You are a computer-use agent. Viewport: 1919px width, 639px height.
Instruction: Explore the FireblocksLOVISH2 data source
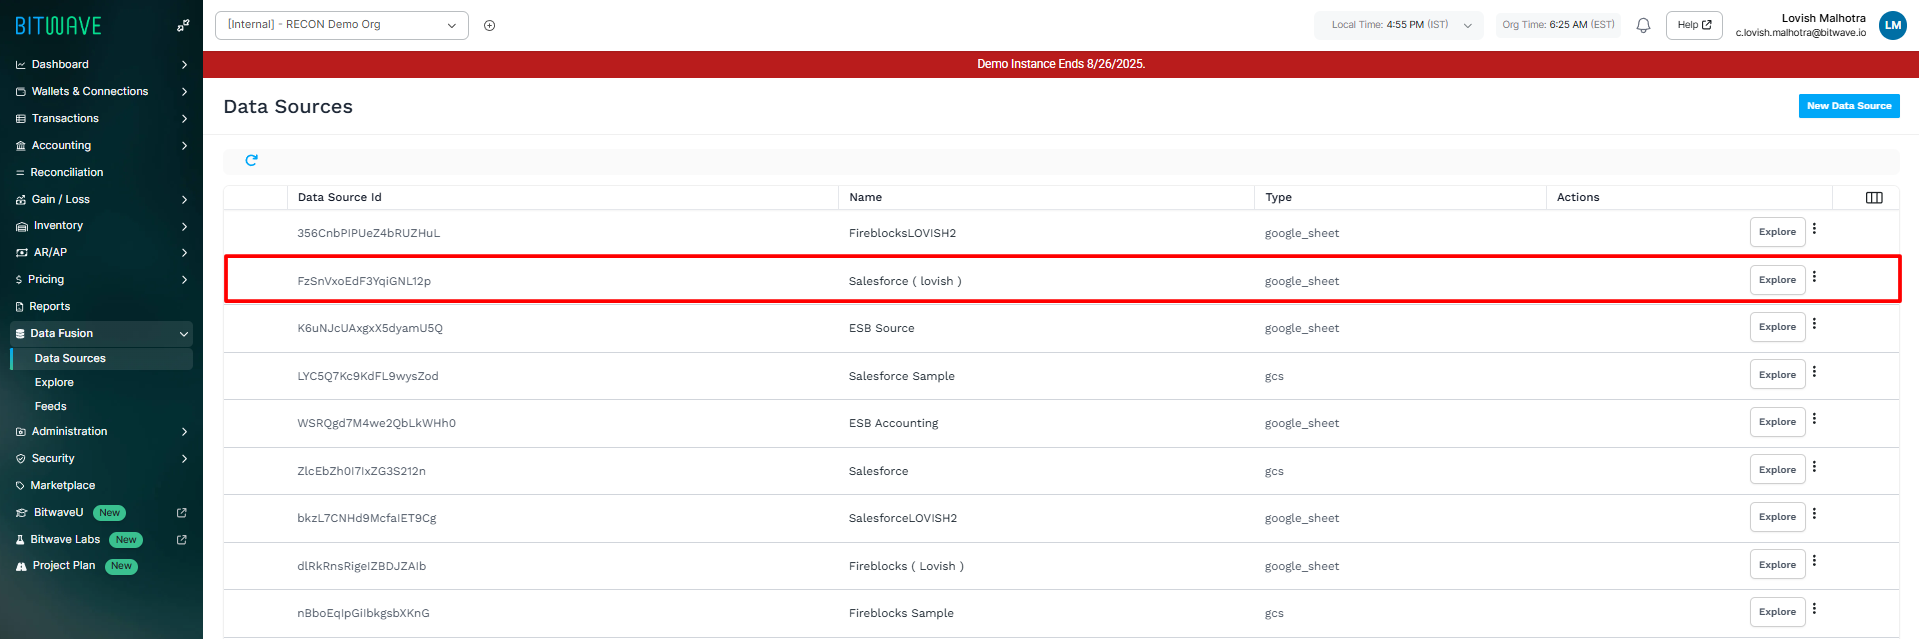click(x=1777, y=232)
